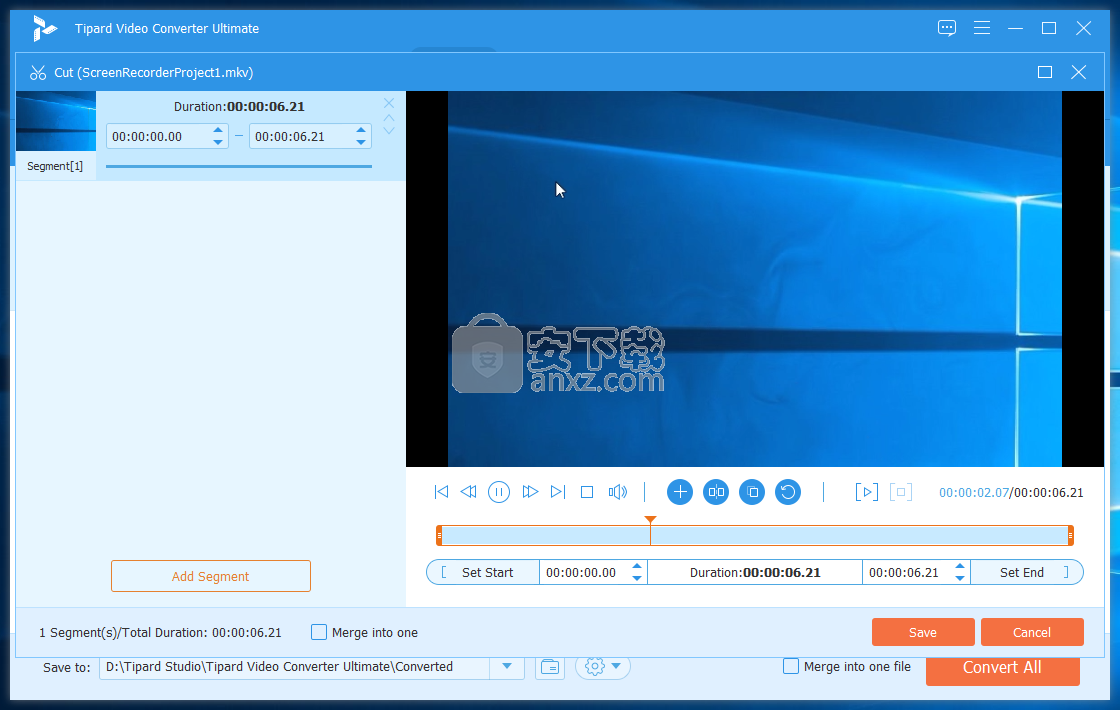Move Segment[1] down in the list
The image size is (1120, 710).
click(389, 131)
